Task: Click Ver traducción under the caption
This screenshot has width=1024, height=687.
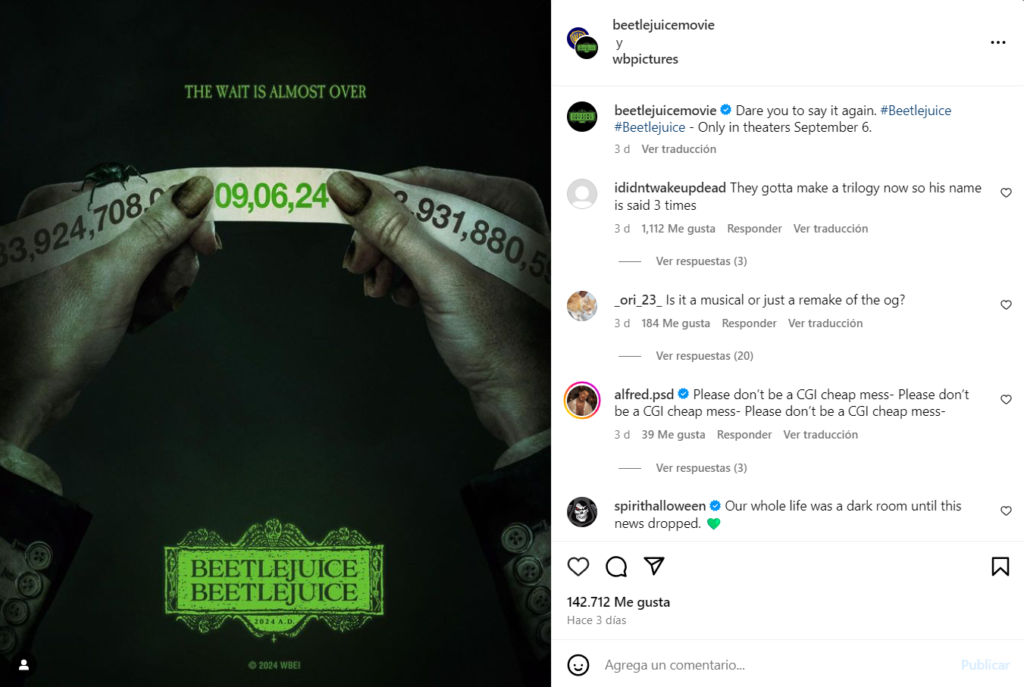Action: [679, 149]
